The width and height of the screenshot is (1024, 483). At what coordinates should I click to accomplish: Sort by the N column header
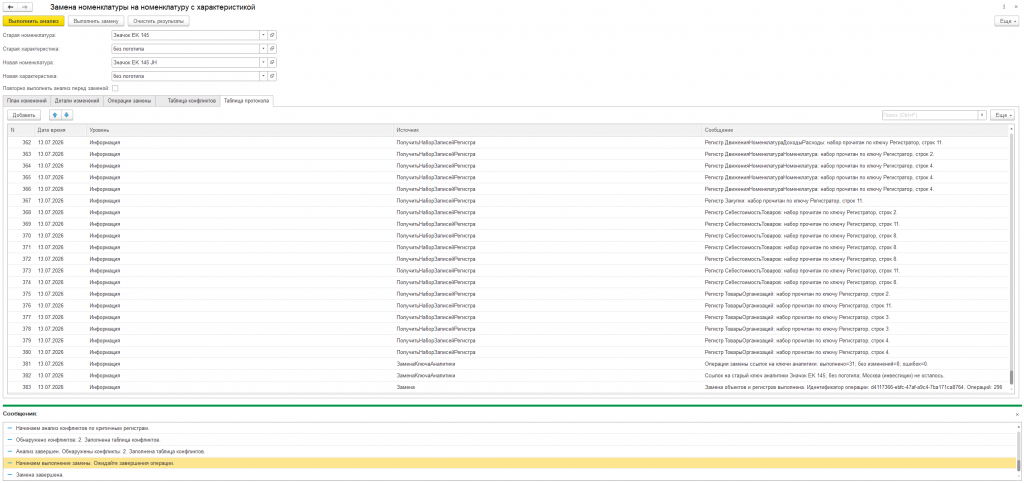[x=21, y=130]
